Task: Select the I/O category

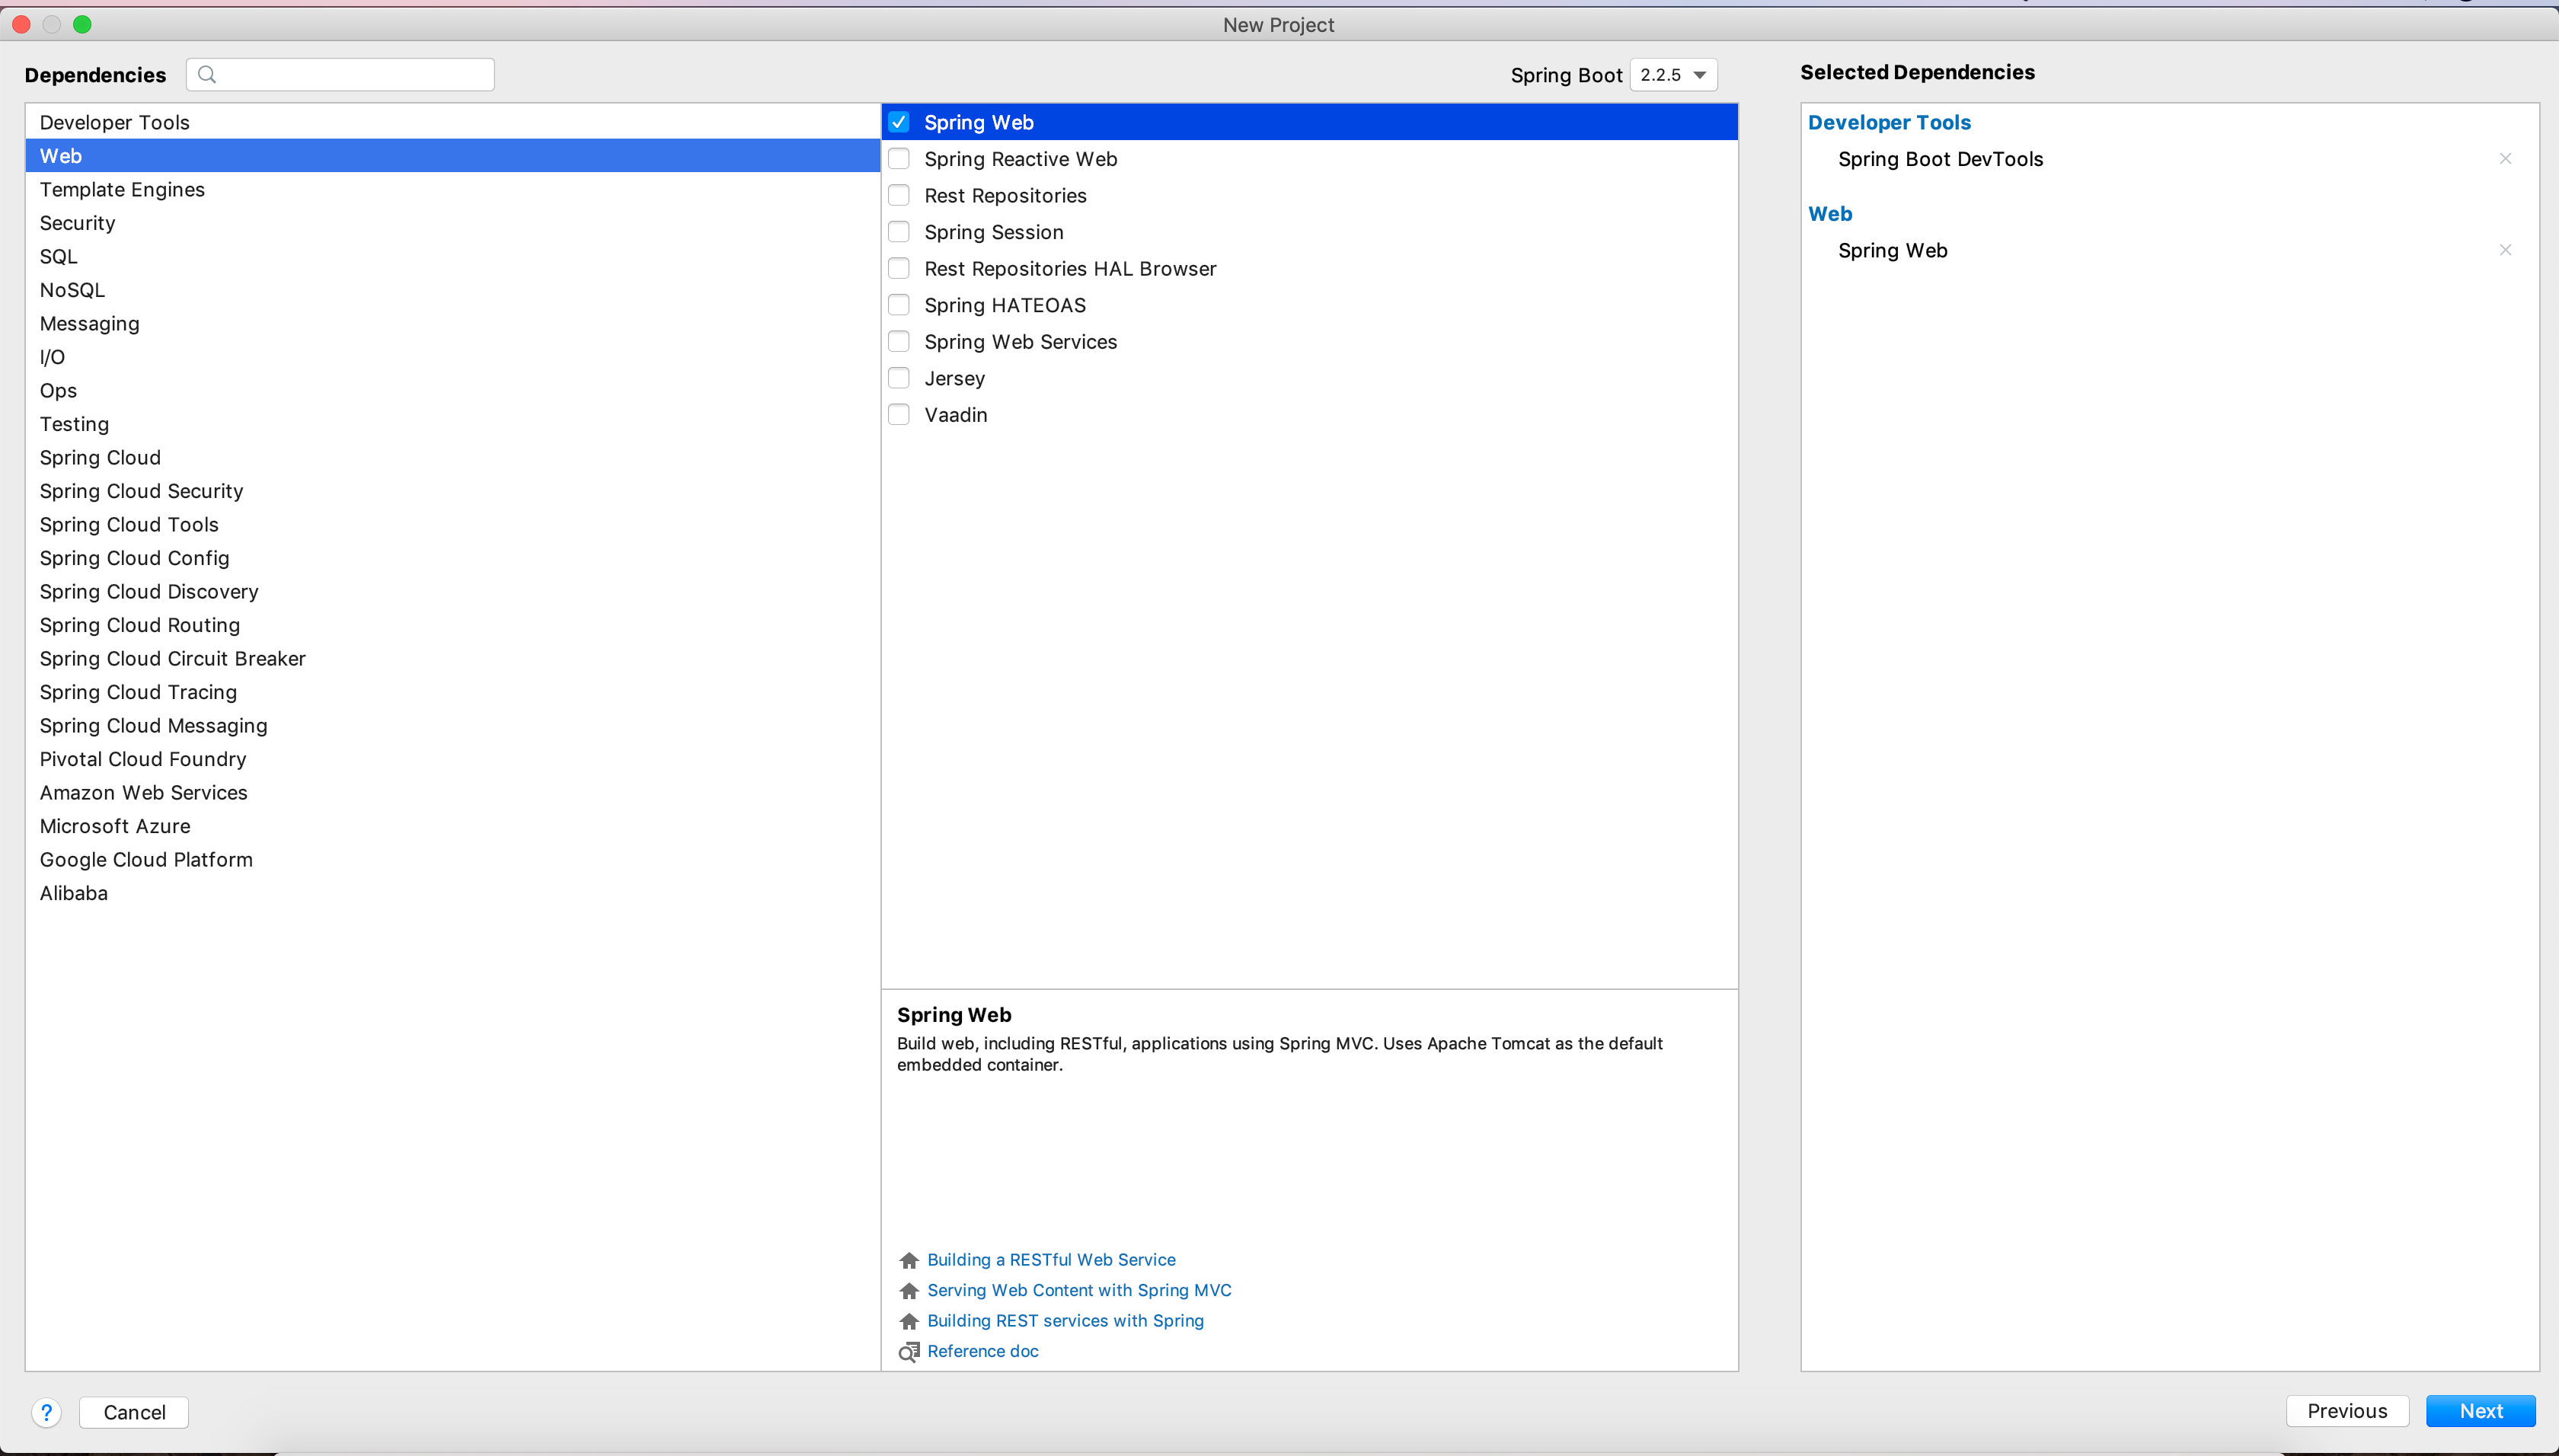Action: point(452,357)
